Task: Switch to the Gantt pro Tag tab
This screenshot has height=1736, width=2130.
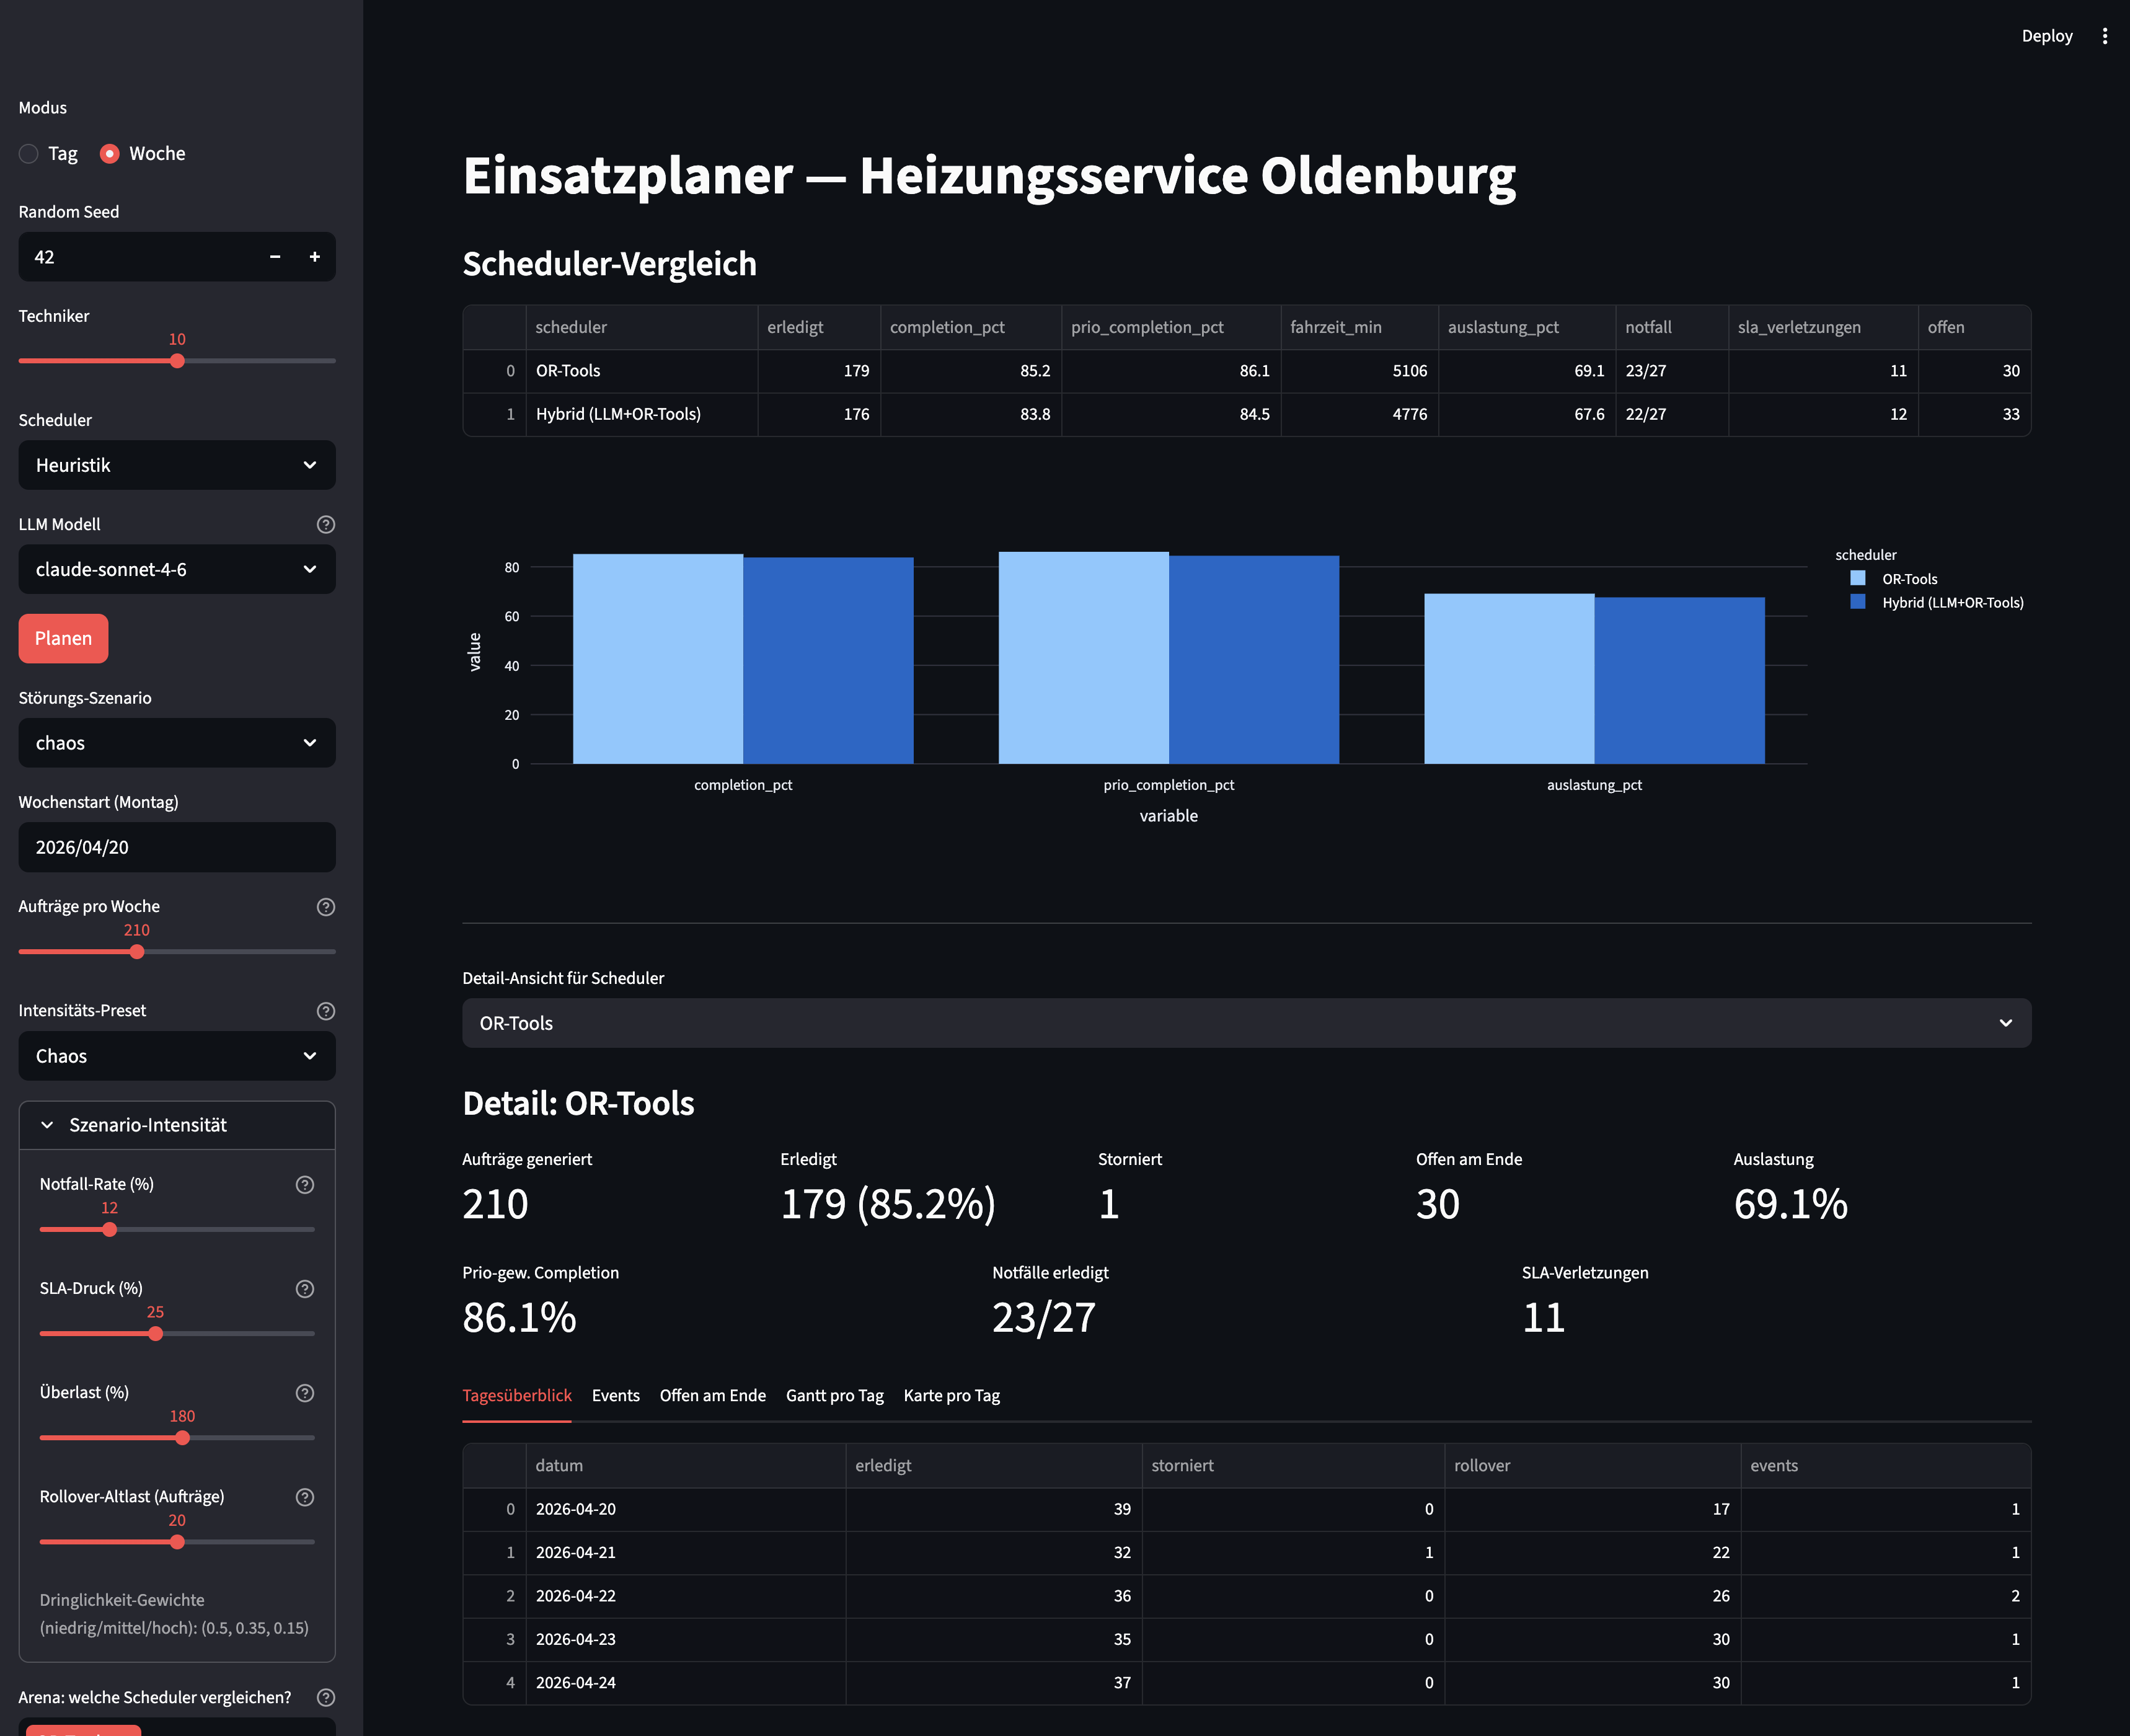Action: tap(834, 1396)
